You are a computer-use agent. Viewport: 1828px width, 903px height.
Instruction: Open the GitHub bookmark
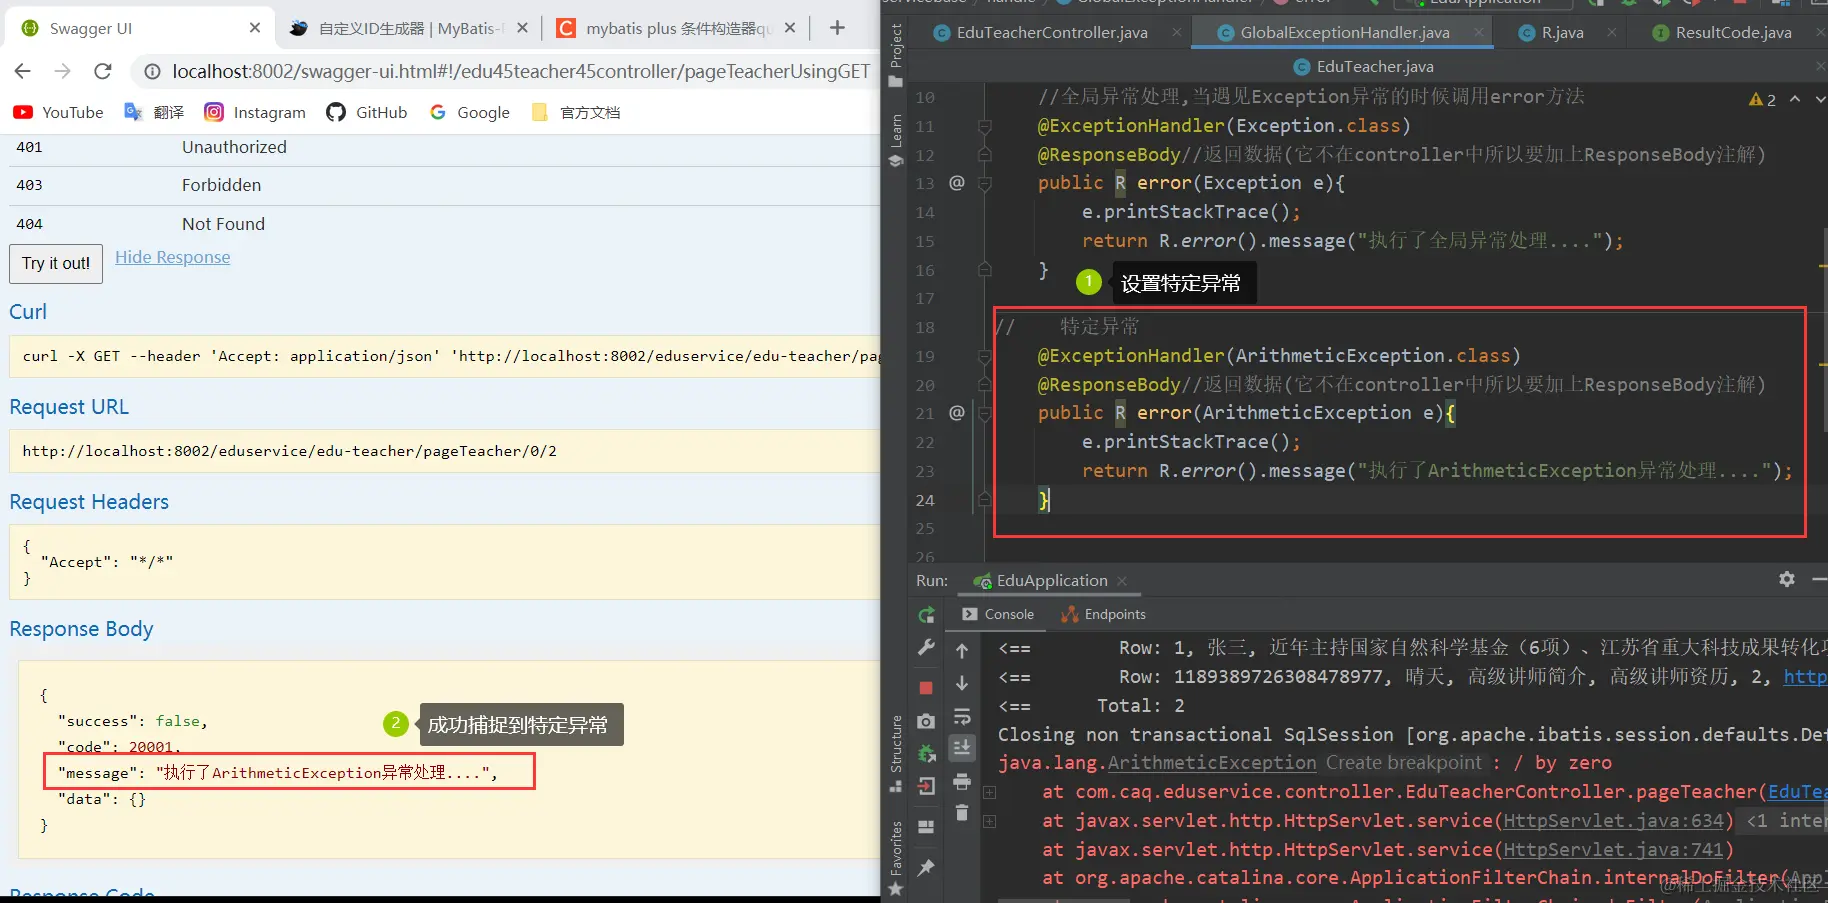coord(367,112)
